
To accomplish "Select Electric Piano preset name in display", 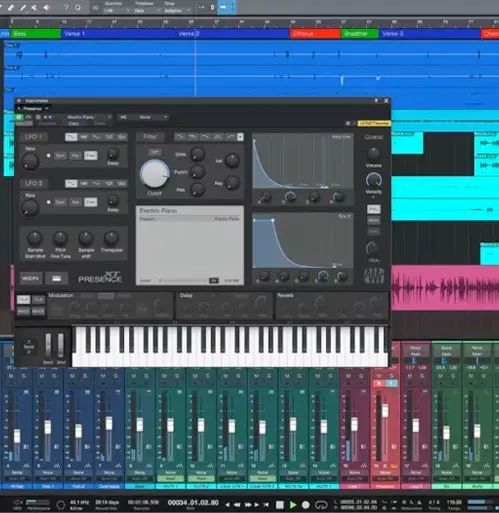I will pos(158,211).
